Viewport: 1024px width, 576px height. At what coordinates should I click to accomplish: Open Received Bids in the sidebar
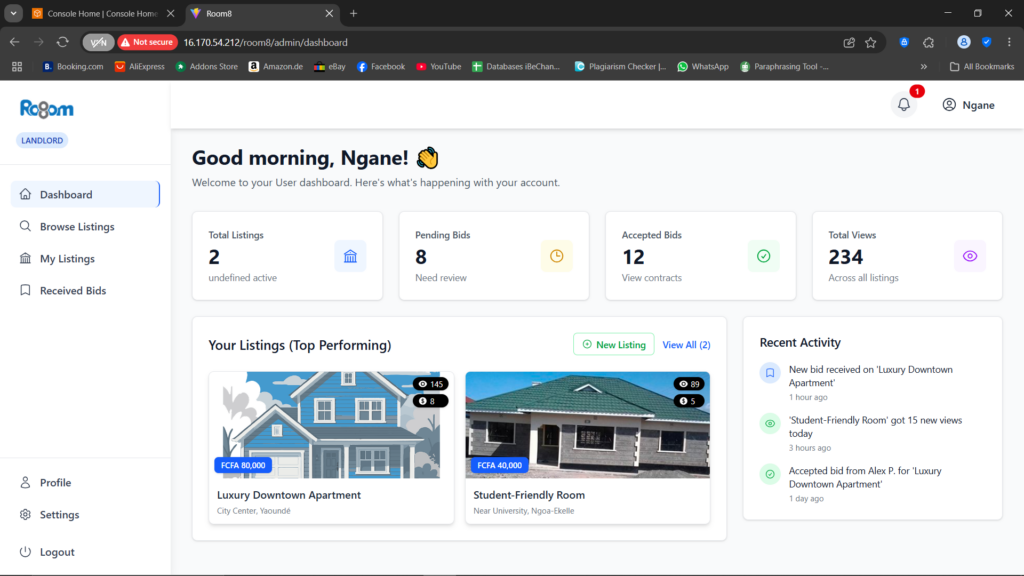tap(85, 291)
